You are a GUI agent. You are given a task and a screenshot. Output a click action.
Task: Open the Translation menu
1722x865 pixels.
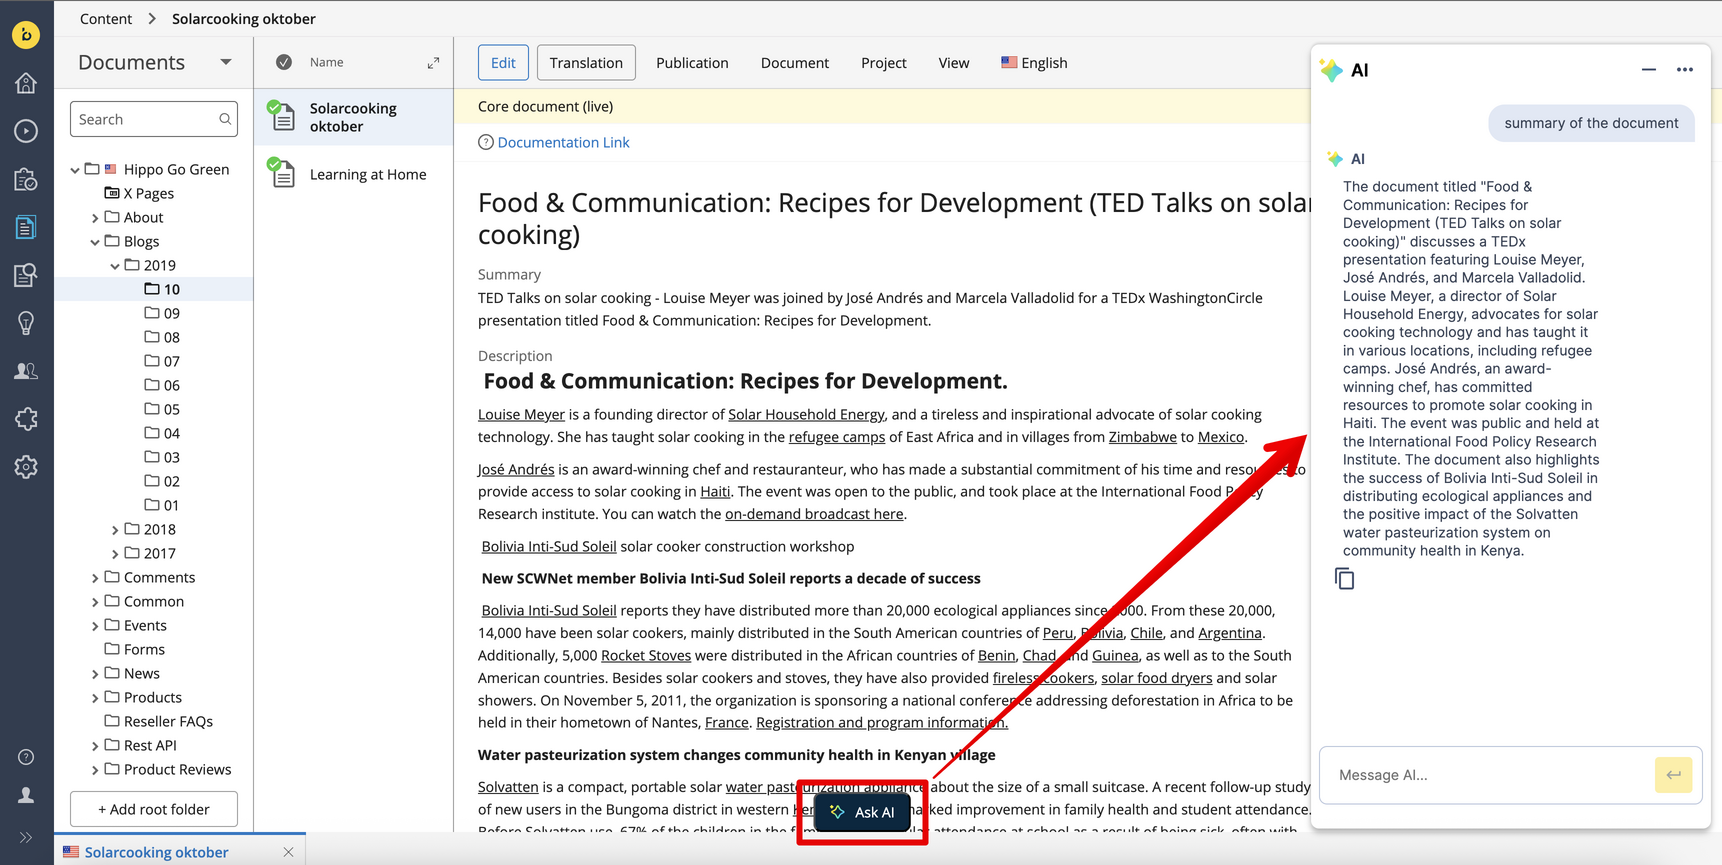pyautogui.click(x=585, y=63)
